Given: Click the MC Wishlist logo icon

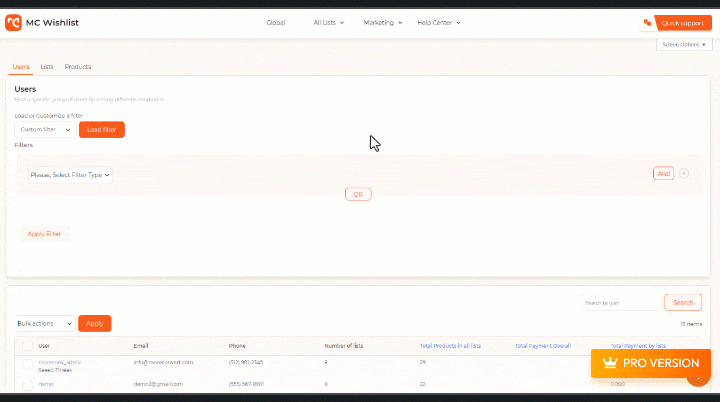Looking at the screenshot, I should (13, 23).
